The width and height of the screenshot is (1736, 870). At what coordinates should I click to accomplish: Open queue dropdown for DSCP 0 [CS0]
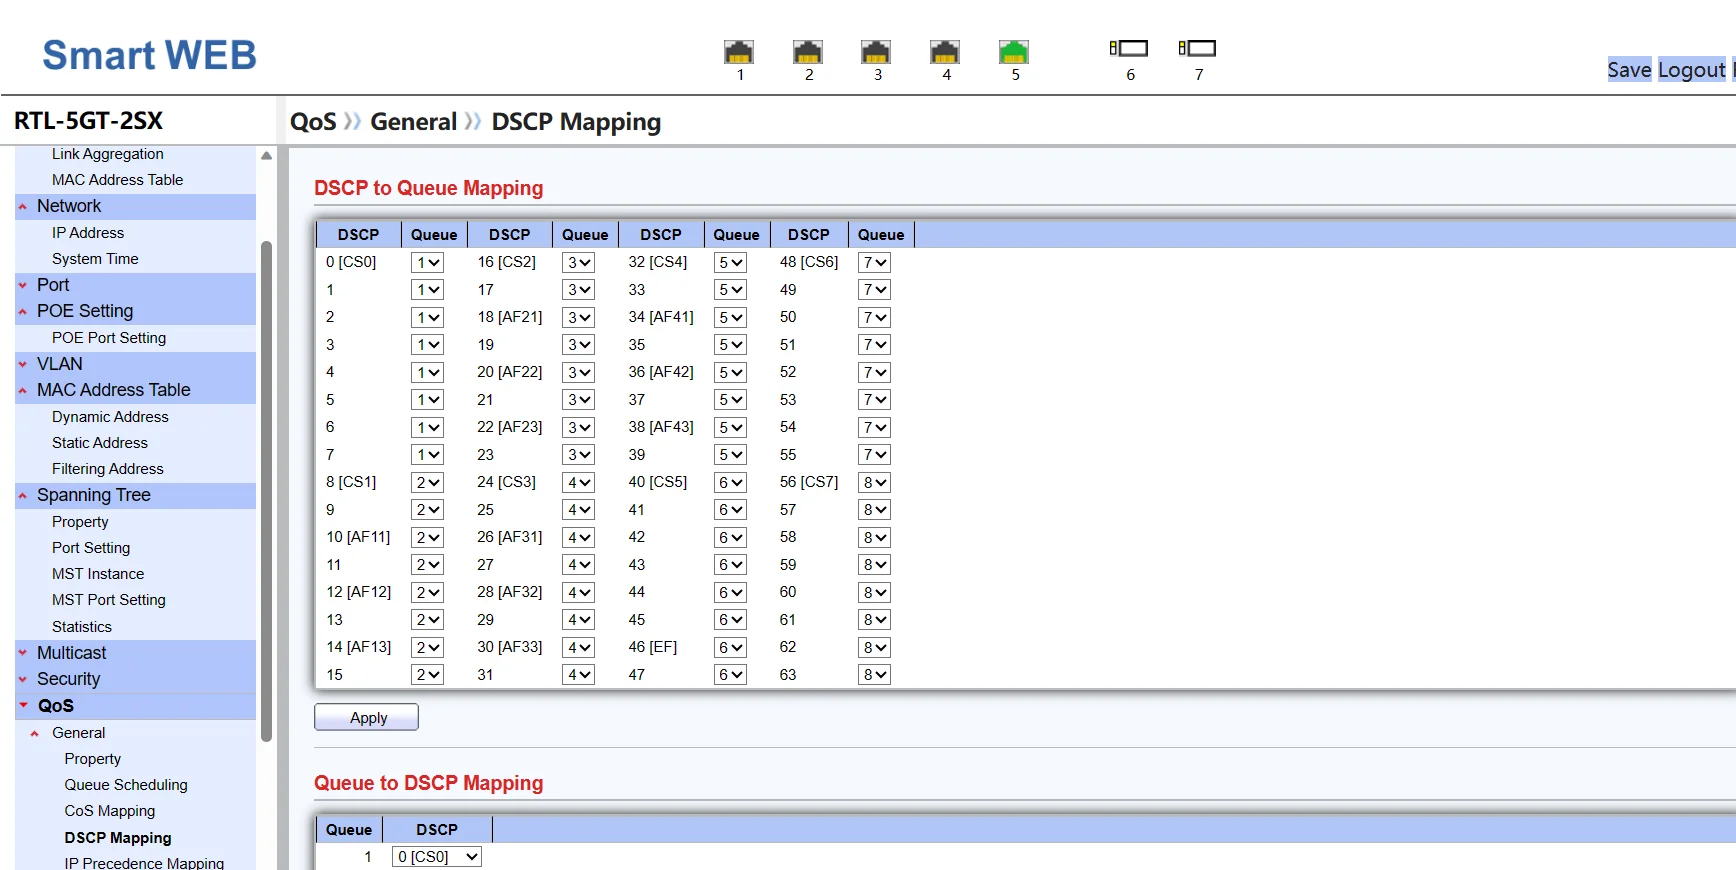coord(427,263)
